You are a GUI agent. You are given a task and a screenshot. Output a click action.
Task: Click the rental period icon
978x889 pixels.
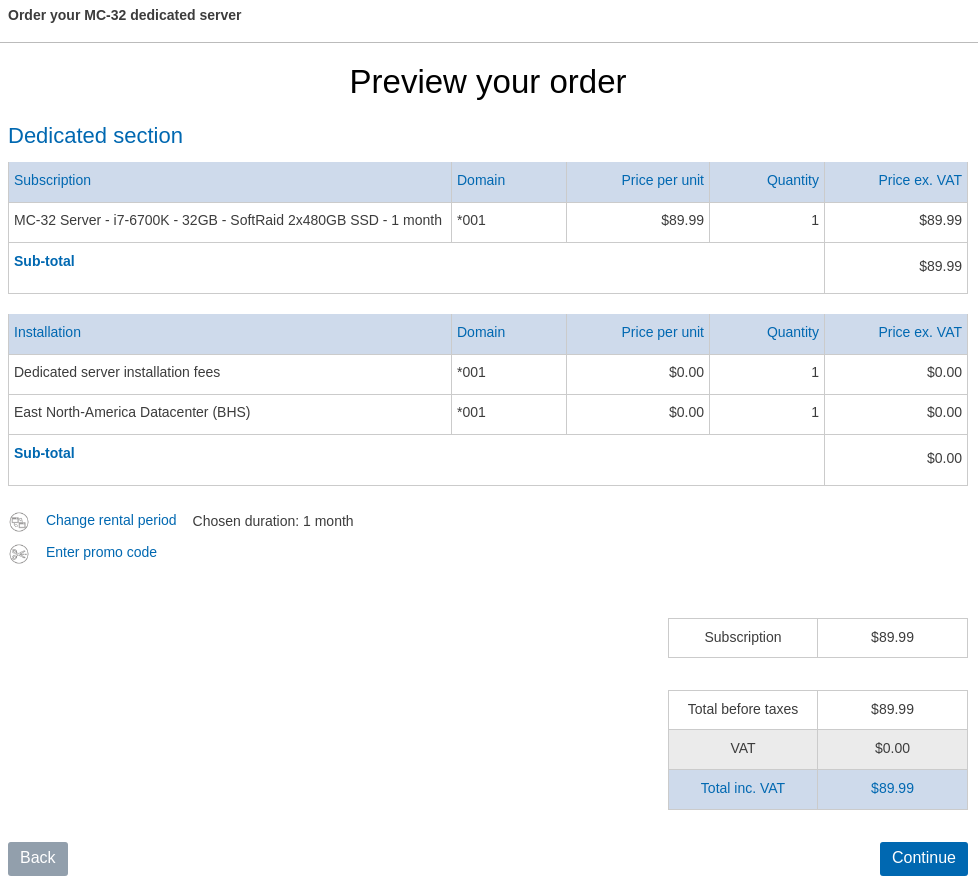(x=19, y=522)
